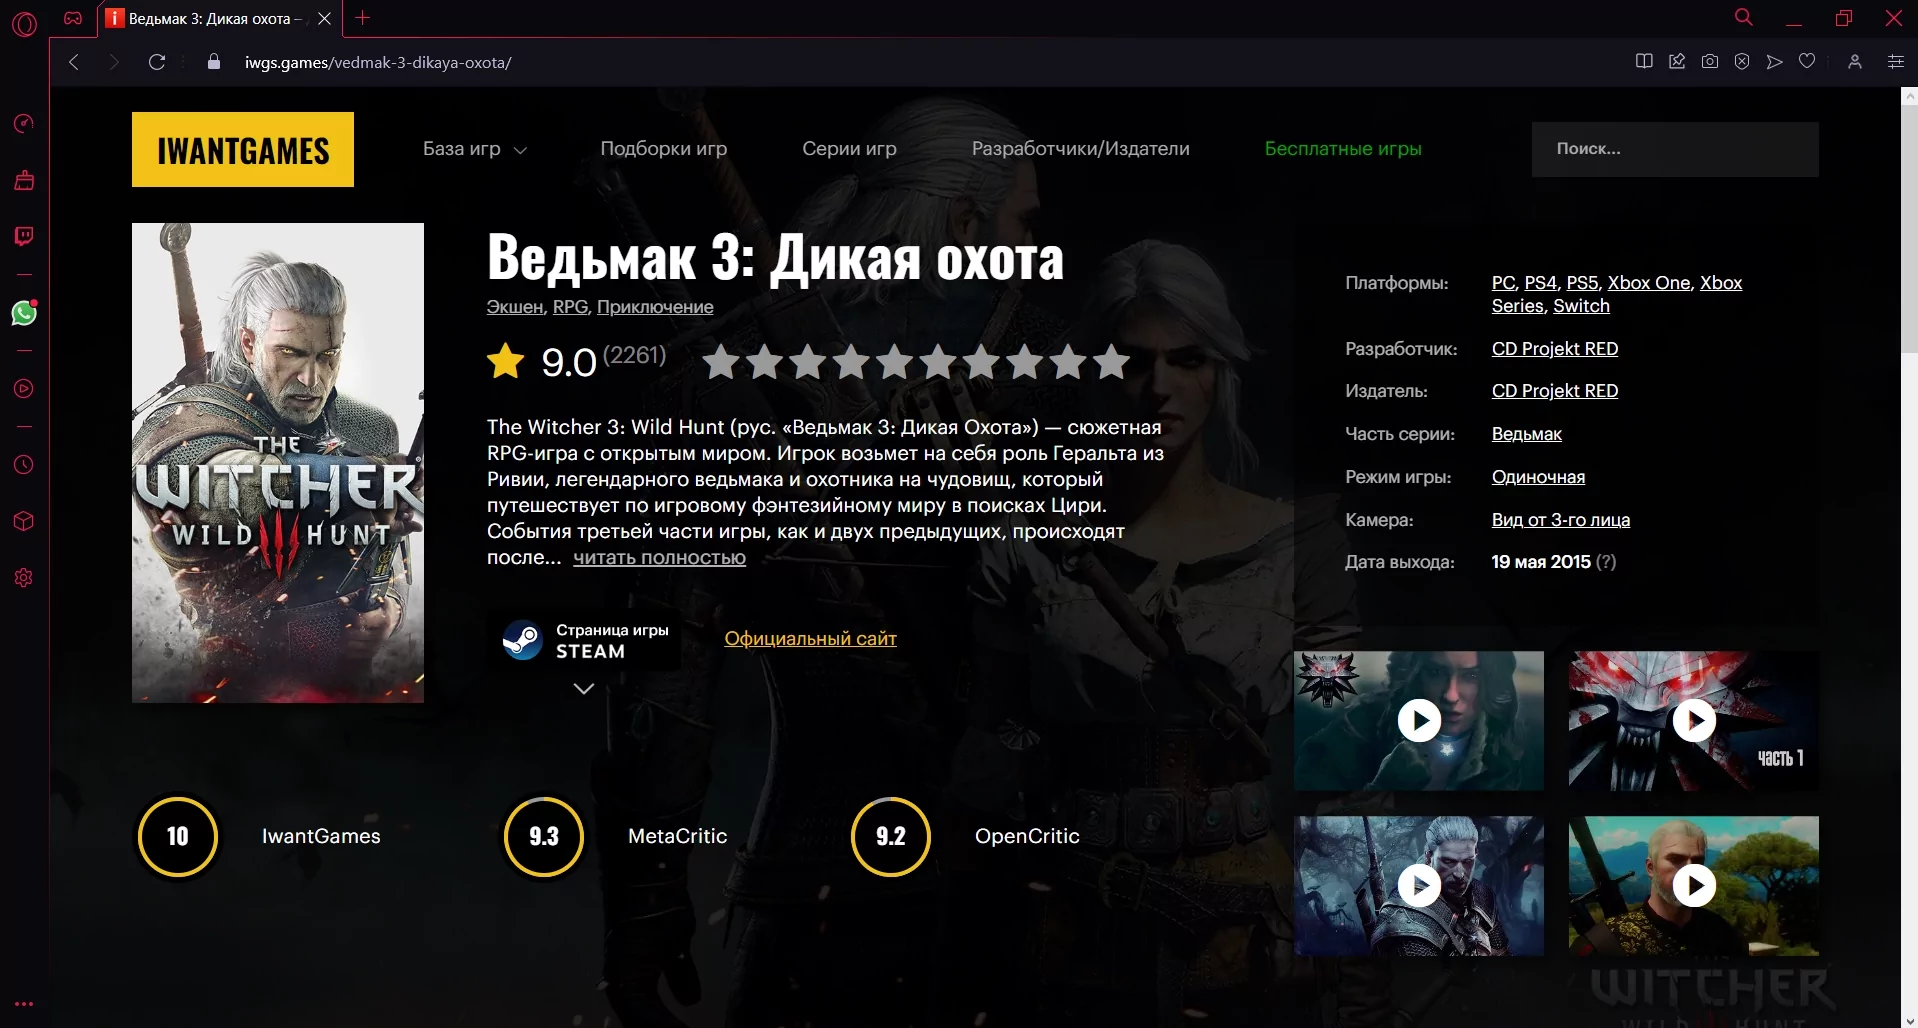Open ad blocker shield icon
Screen dimensions: 1918x1028
[x=1742, y=62]
